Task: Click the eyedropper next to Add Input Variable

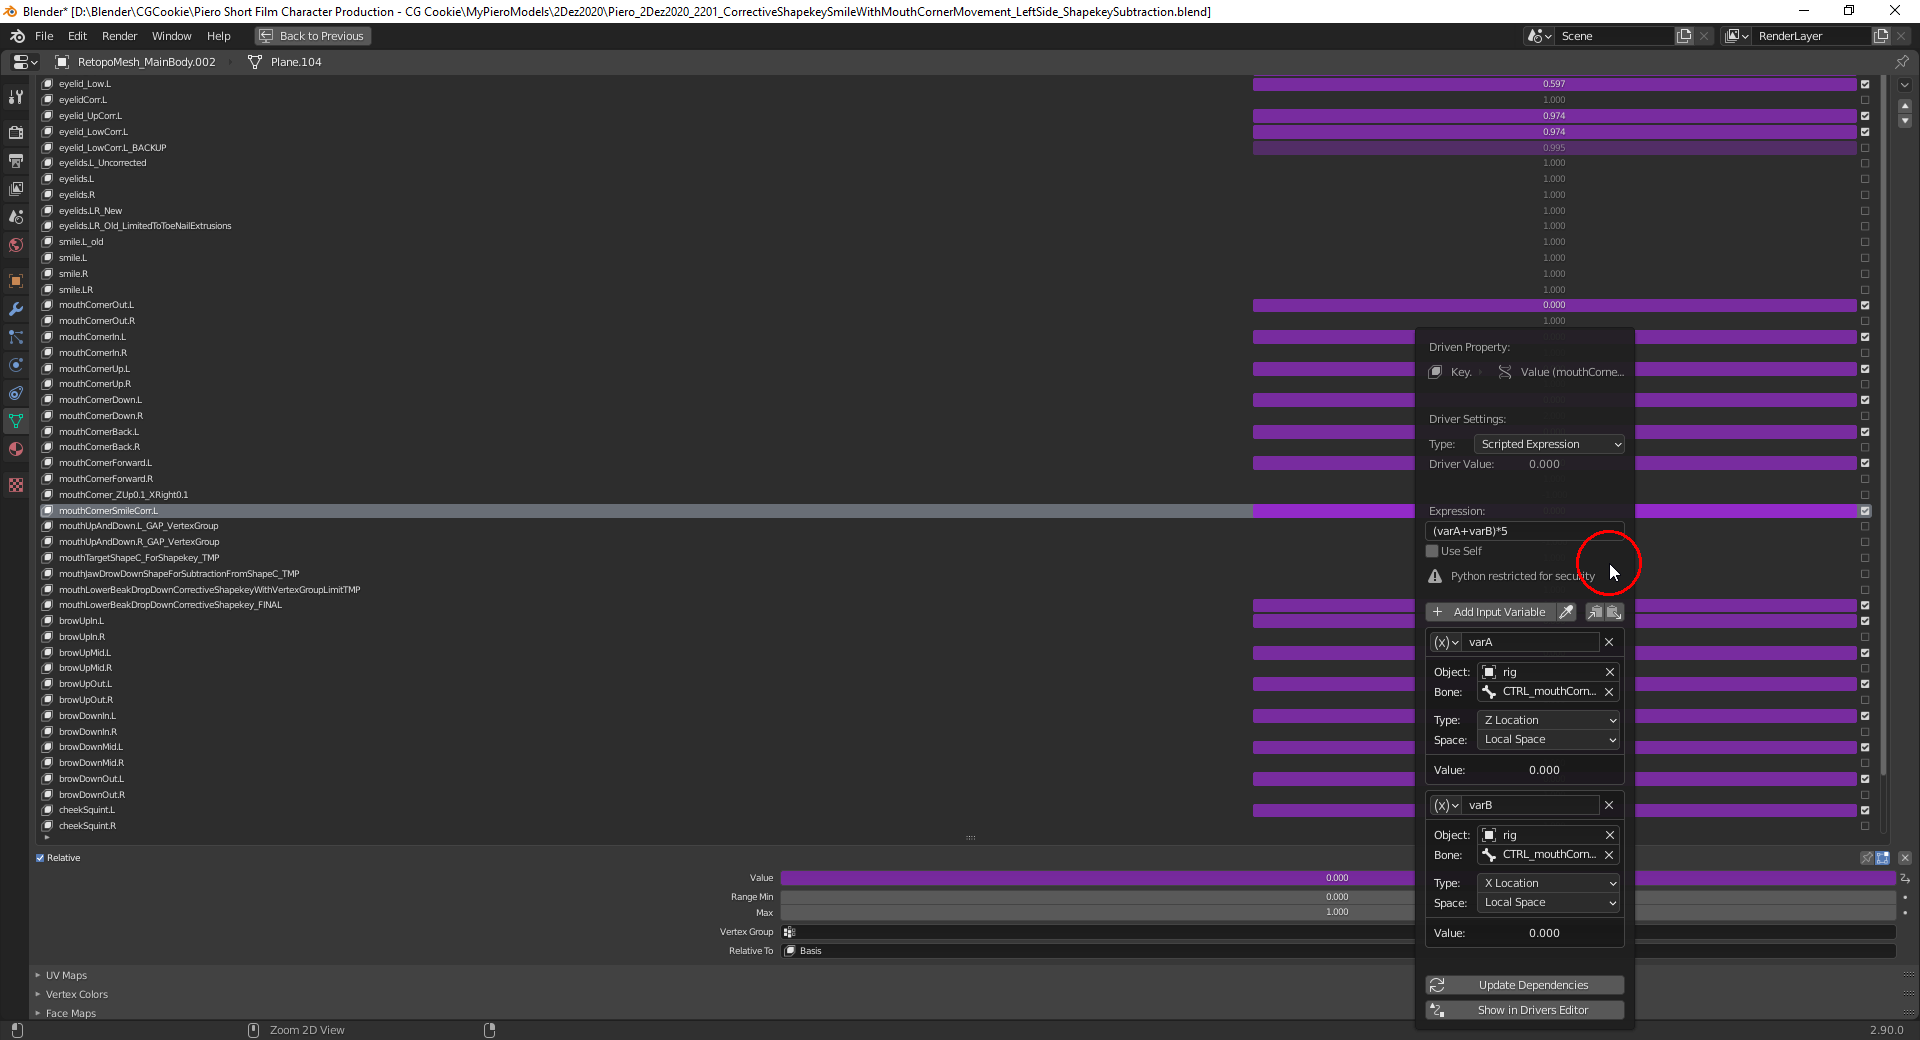Action: pos(1566,612)
